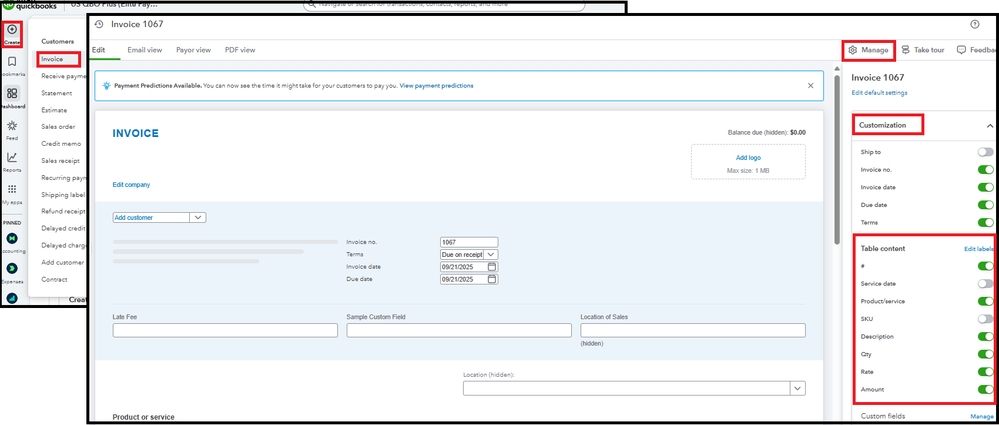Toggle the Product/service switch
999x425 pixels.
[986, 301]
